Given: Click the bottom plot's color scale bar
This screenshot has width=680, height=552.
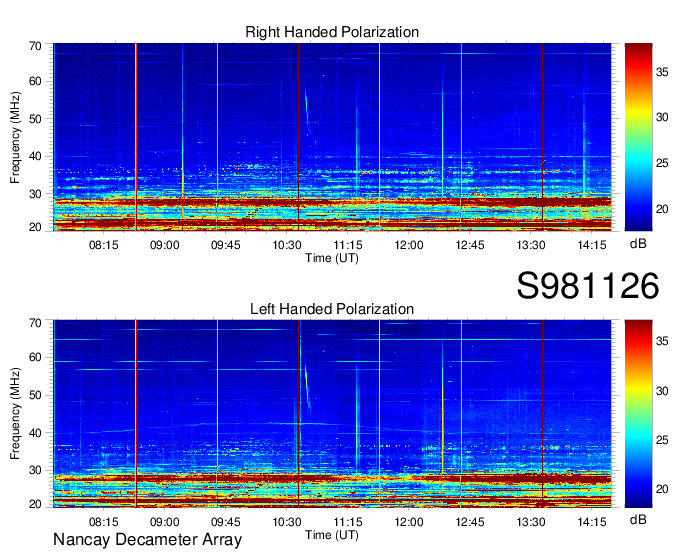Looking at the screenshot, I should pyautogui.click(x=638, y=414).
